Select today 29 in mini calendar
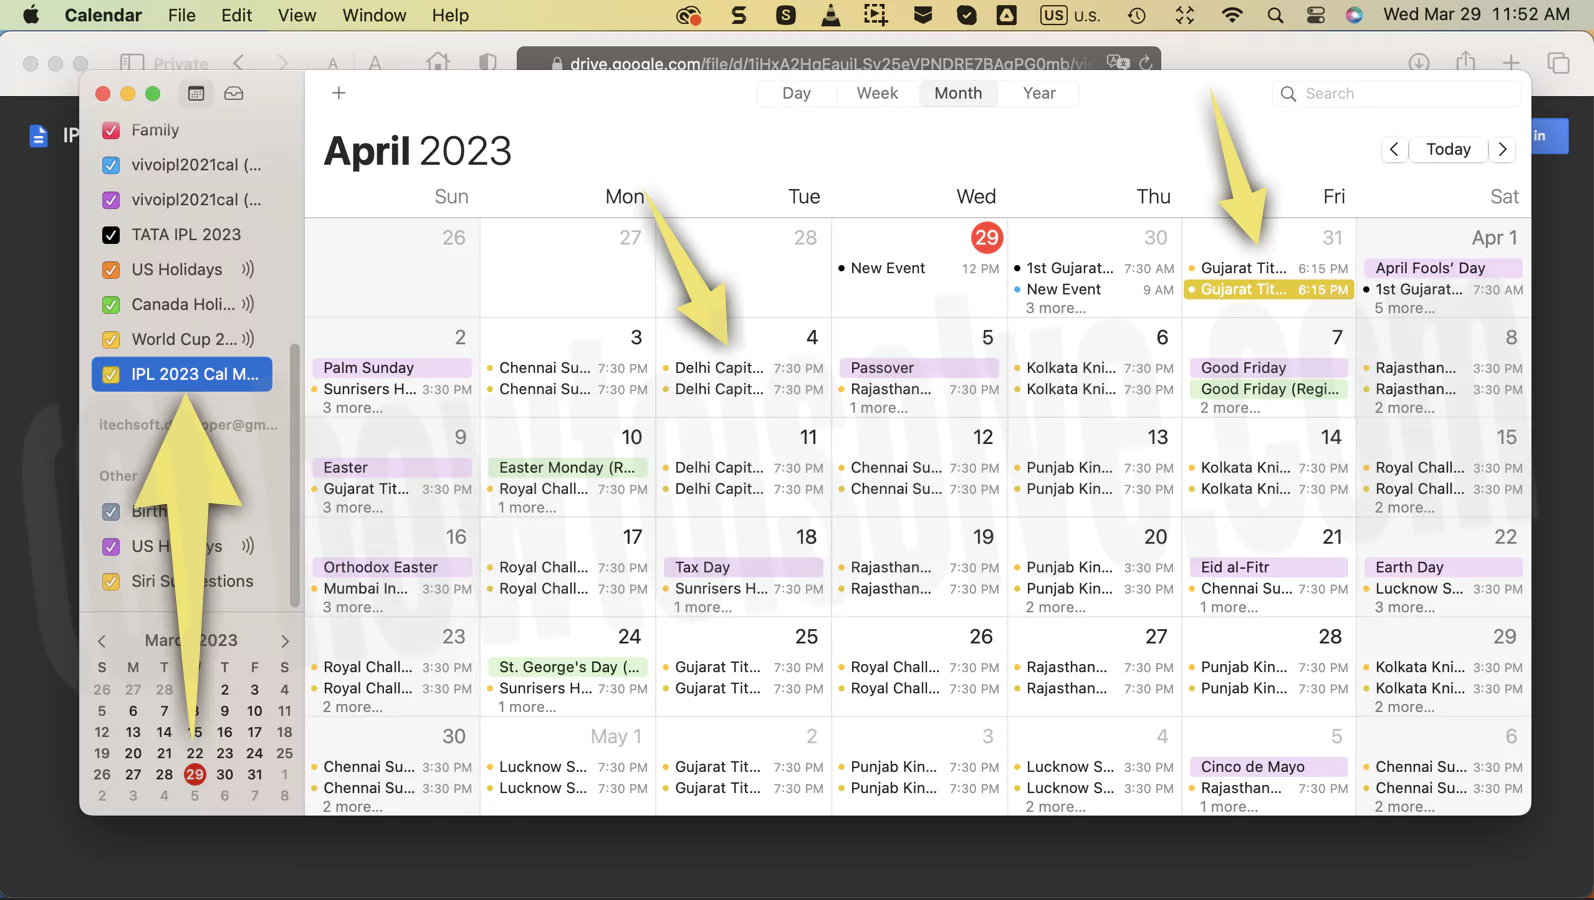Image resolution: width=1594 pixels, height=900 pixels. tap(194, 774)
